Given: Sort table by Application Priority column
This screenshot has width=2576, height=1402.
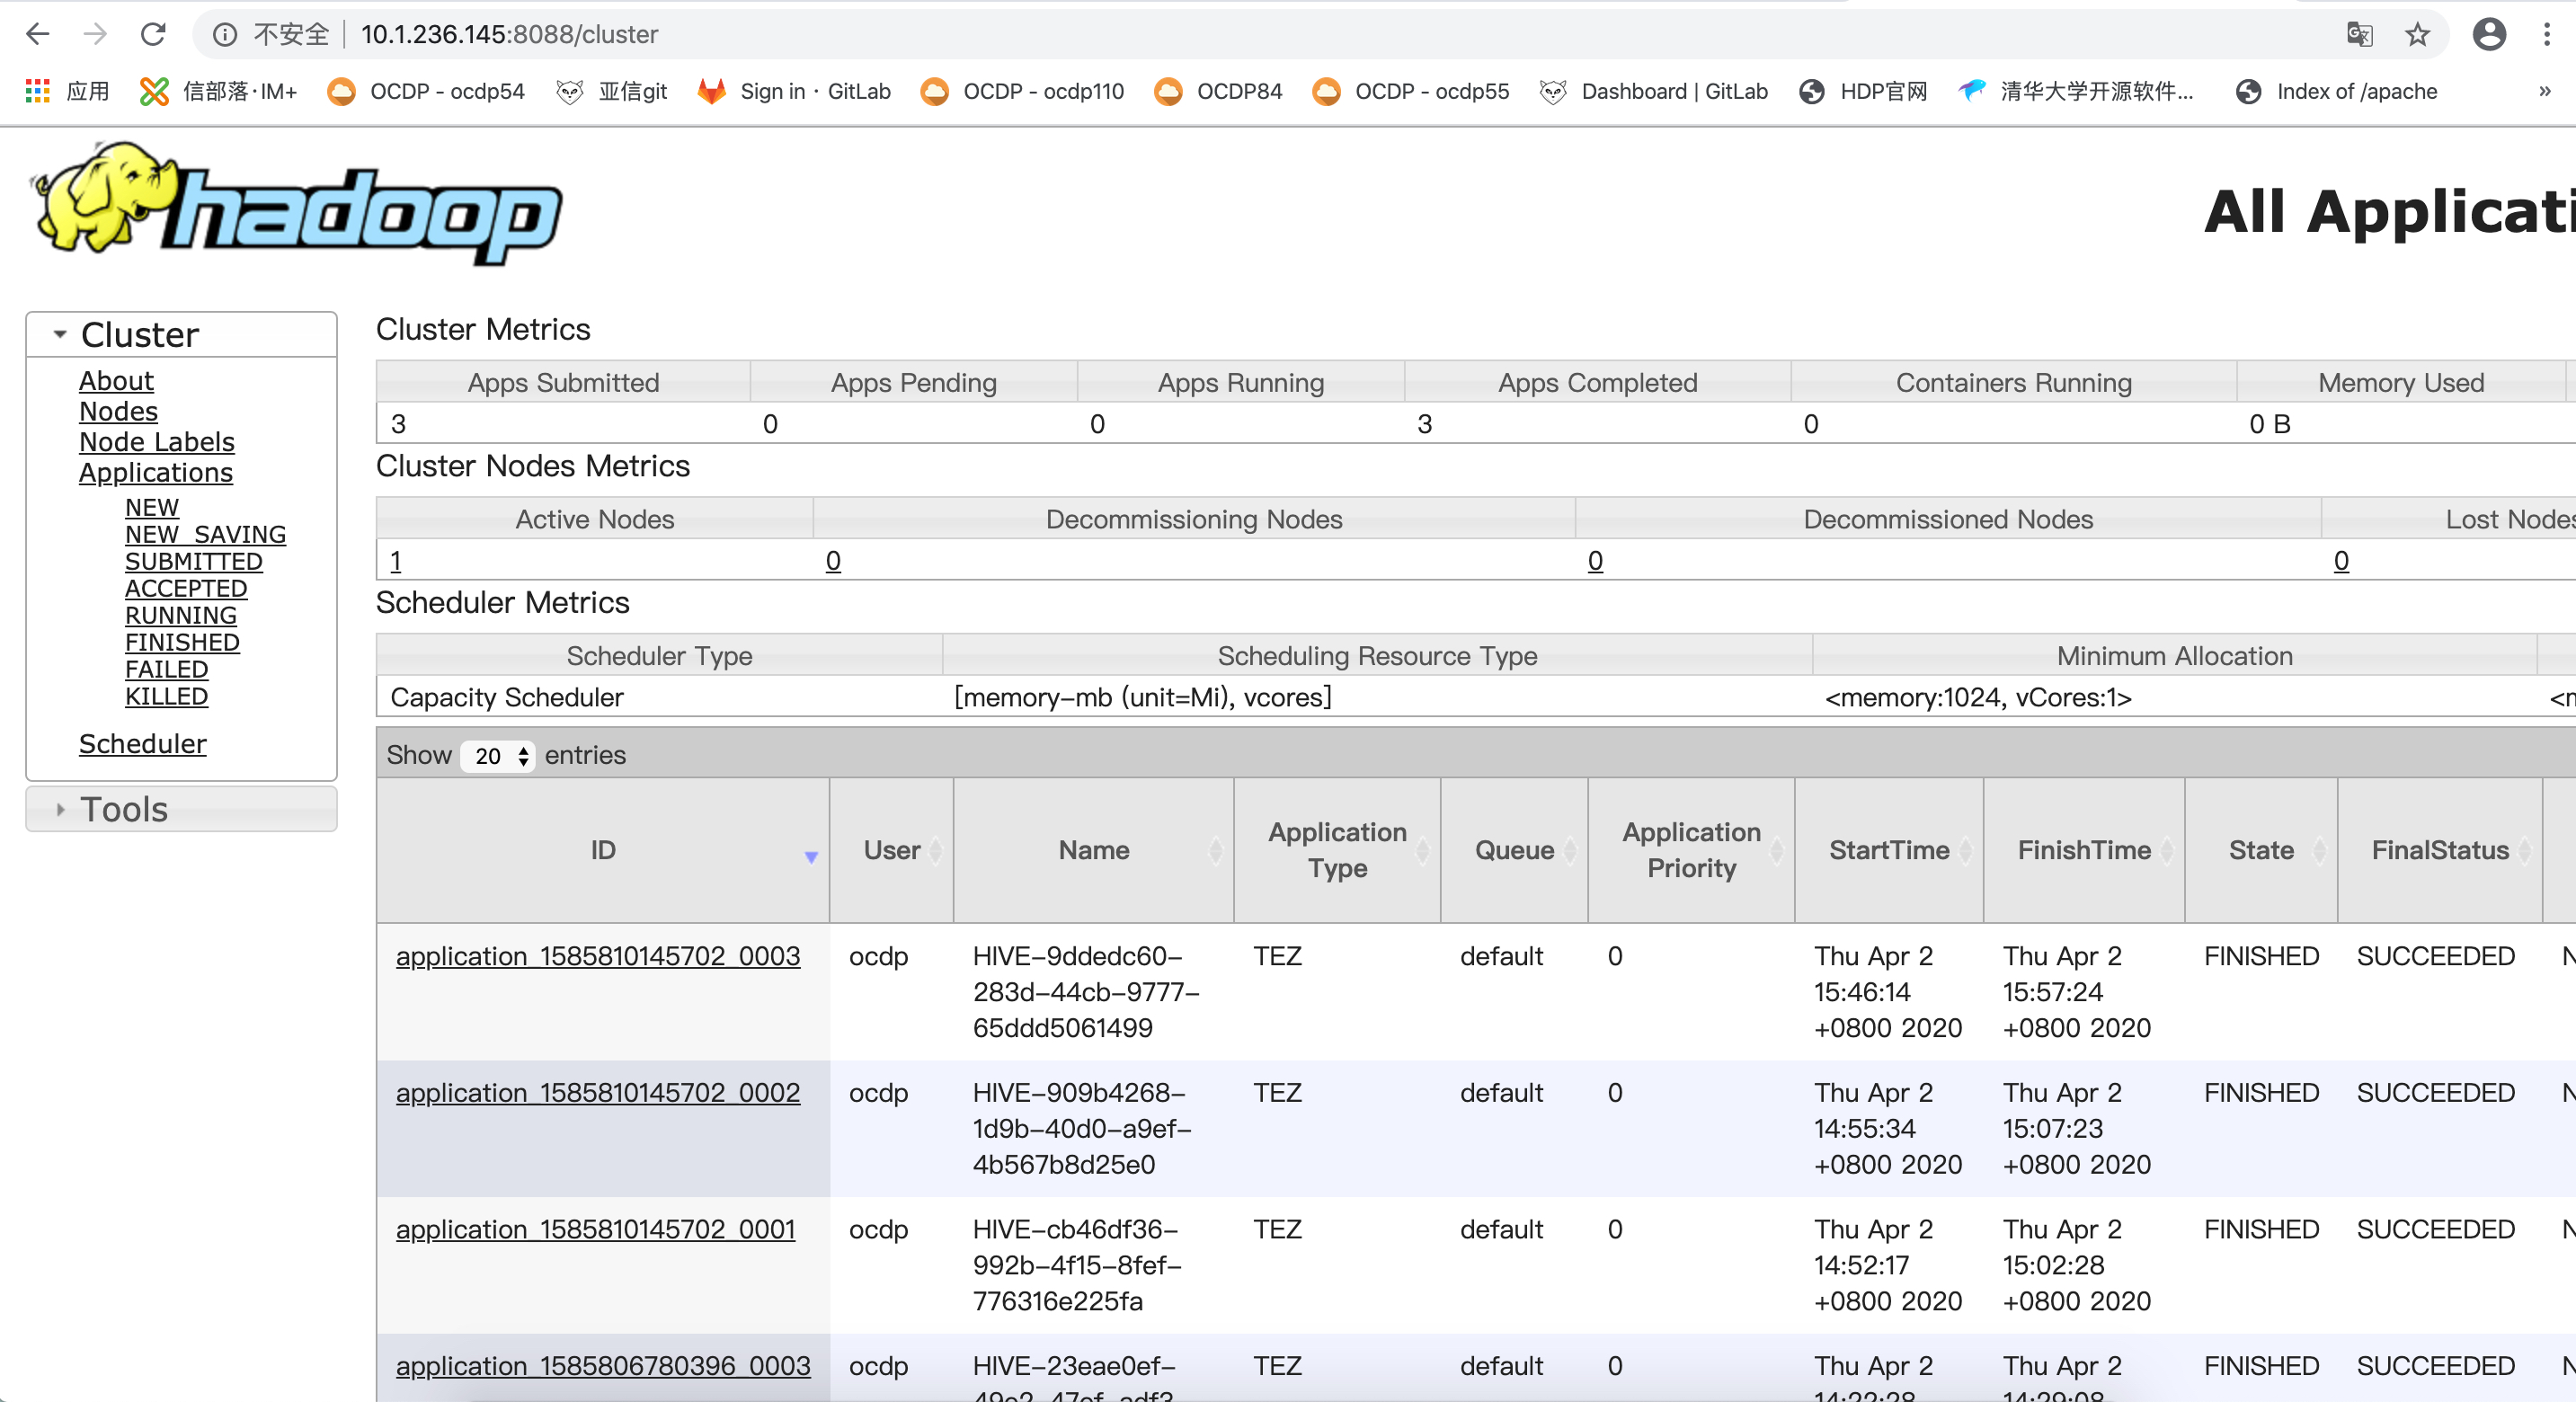Looking at the screenshot, I should [x=1691, y=850].
